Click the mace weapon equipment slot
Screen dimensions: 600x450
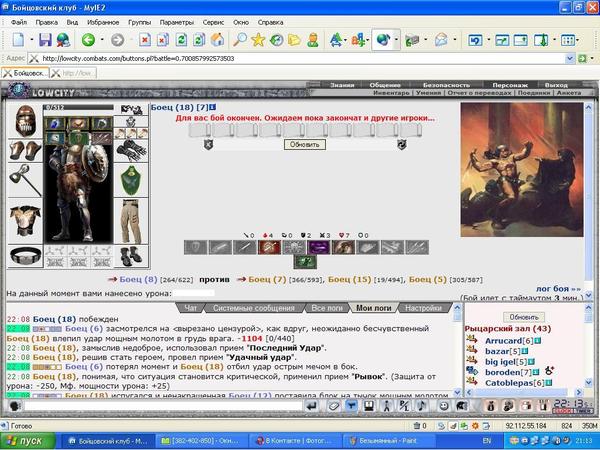pyautogui.click(x=25, y=180)
